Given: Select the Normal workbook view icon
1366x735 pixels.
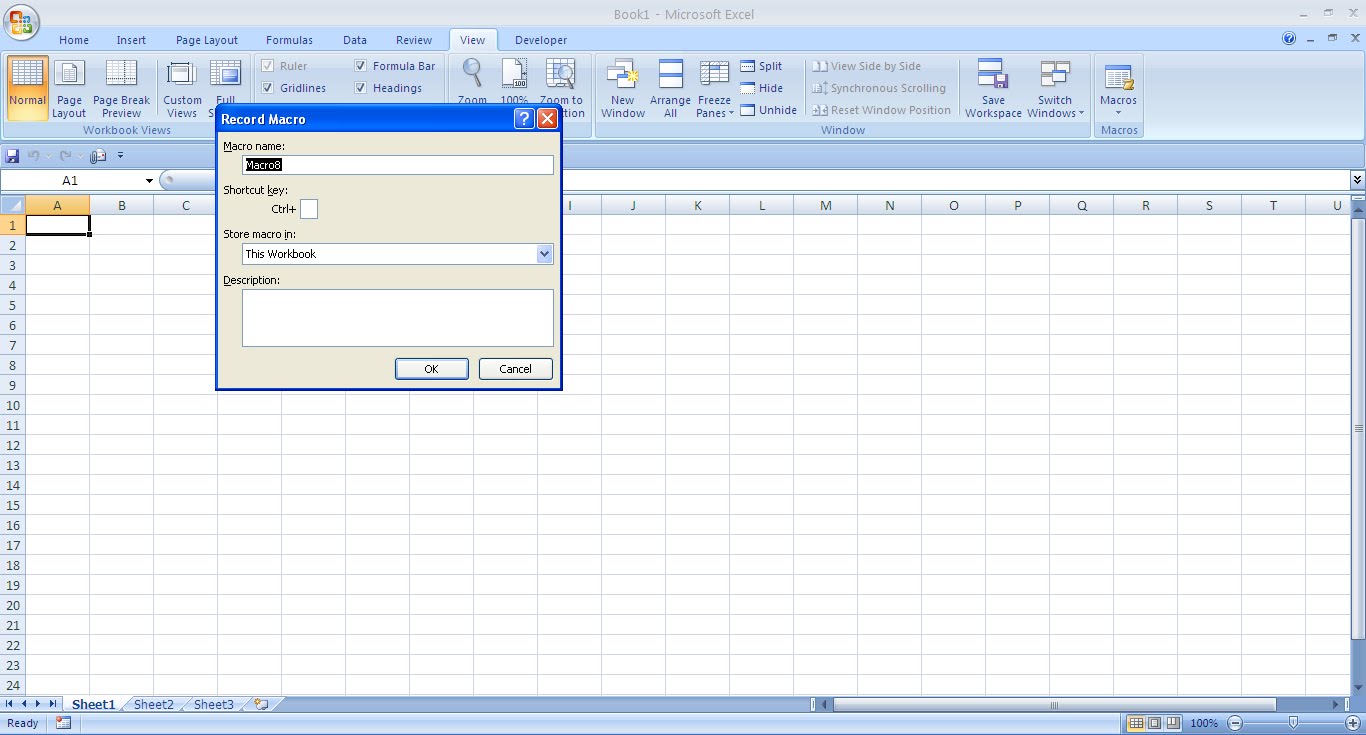Looking at the screenshot, I should [x=27, y=88].
